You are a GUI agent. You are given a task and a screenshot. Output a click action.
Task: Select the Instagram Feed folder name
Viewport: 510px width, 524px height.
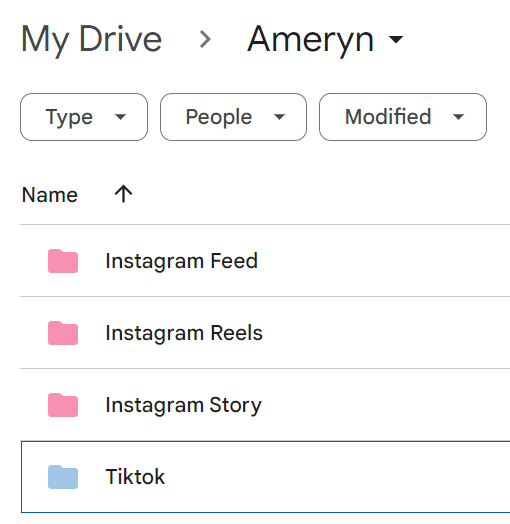(x=181, y=261)
